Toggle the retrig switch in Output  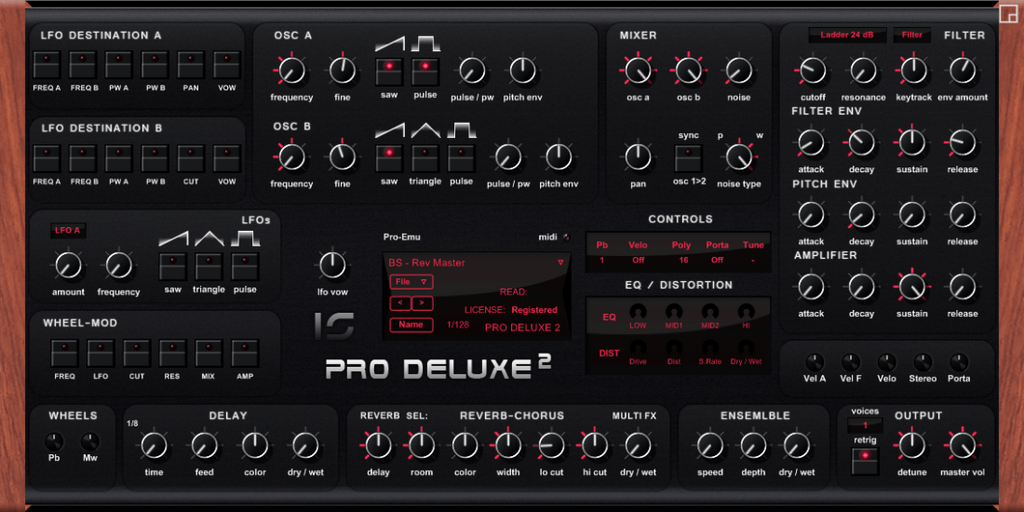(x=865, y=460)
